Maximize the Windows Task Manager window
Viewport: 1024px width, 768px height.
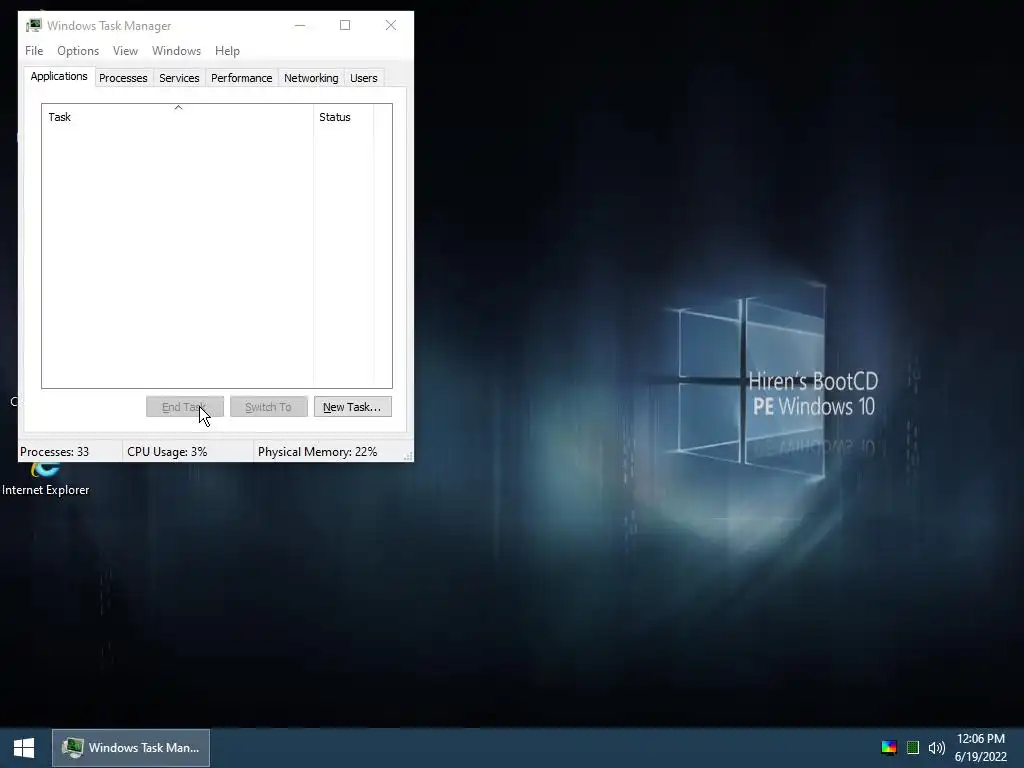[345, 25]
